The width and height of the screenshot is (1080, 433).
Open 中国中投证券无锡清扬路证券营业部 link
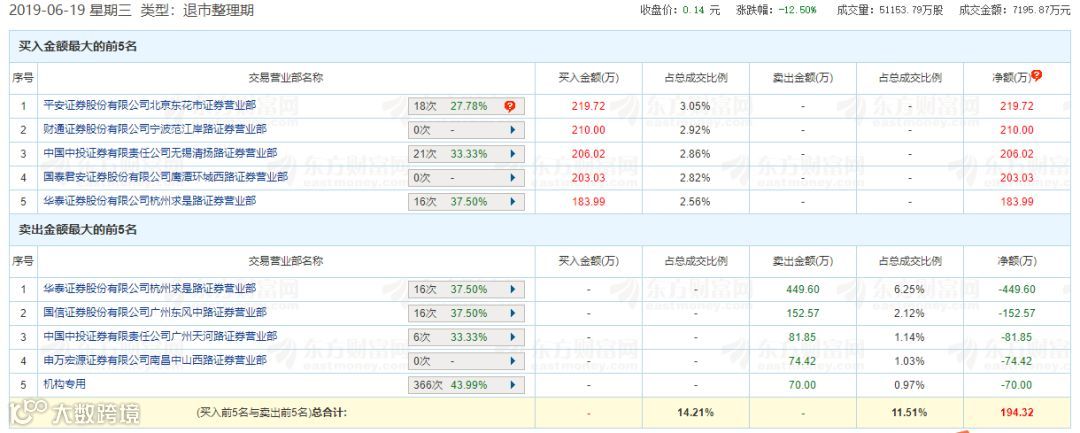(160, 153)
